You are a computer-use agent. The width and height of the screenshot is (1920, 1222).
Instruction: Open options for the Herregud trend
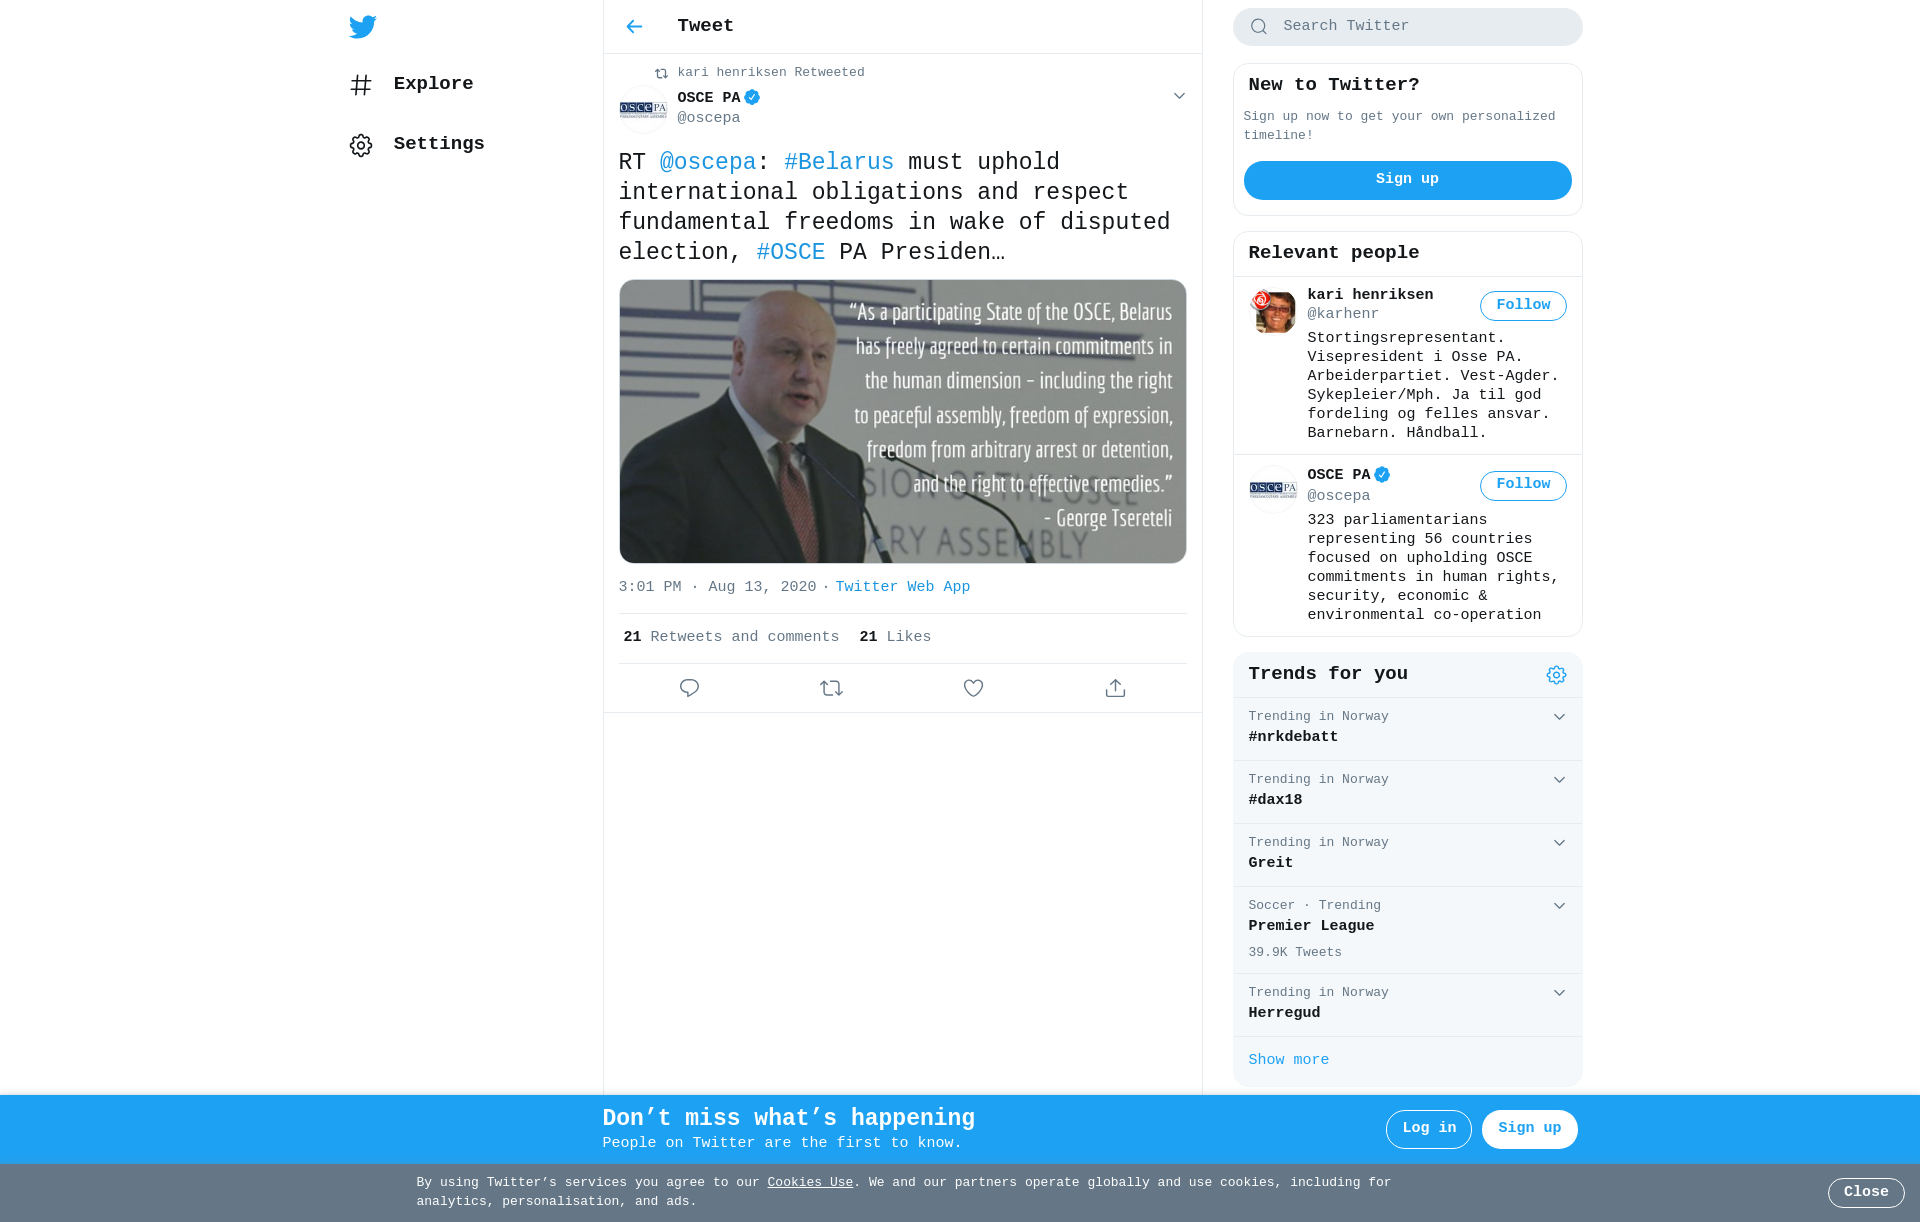point(1559,993)
